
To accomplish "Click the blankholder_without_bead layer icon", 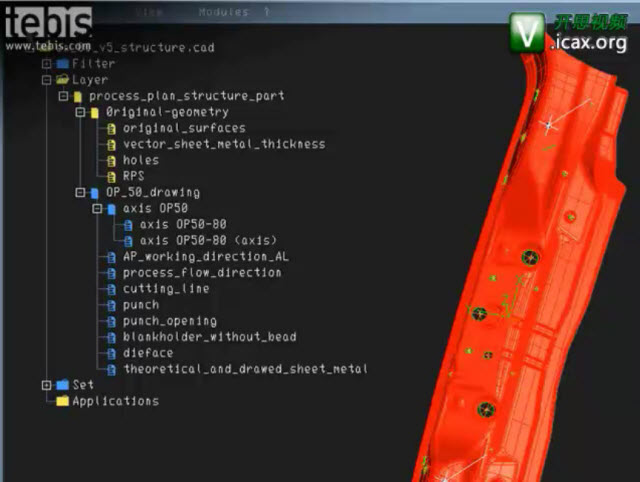I will (x=111, y=337).
